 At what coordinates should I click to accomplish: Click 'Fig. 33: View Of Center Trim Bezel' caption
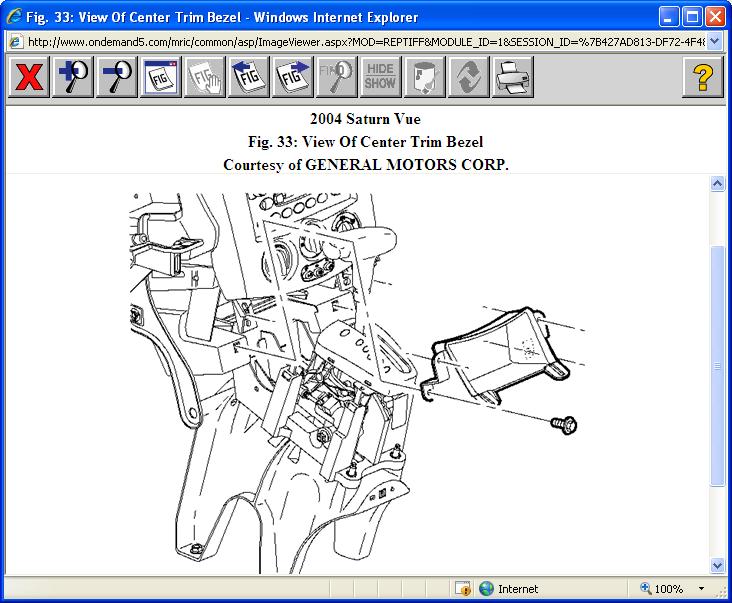pos(366,141)
